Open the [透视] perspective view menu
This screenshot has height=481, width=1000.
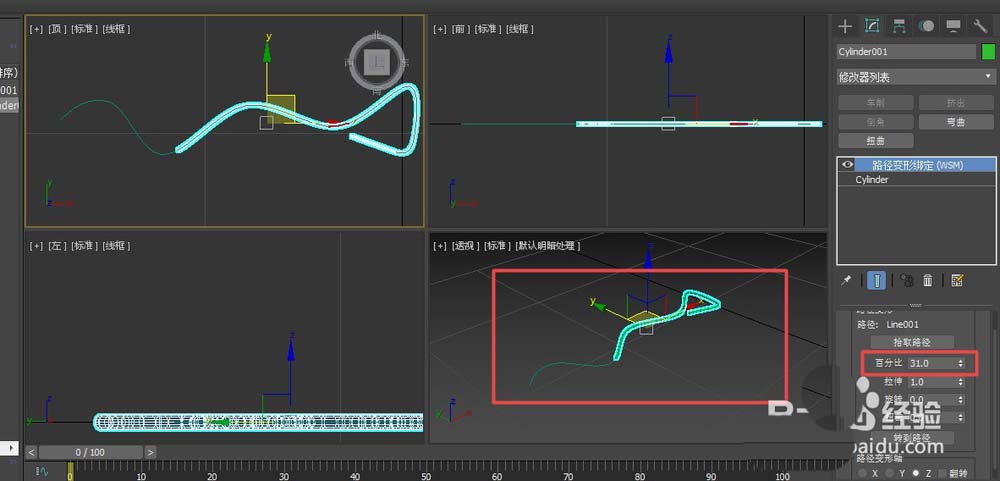tap(466, 246)
